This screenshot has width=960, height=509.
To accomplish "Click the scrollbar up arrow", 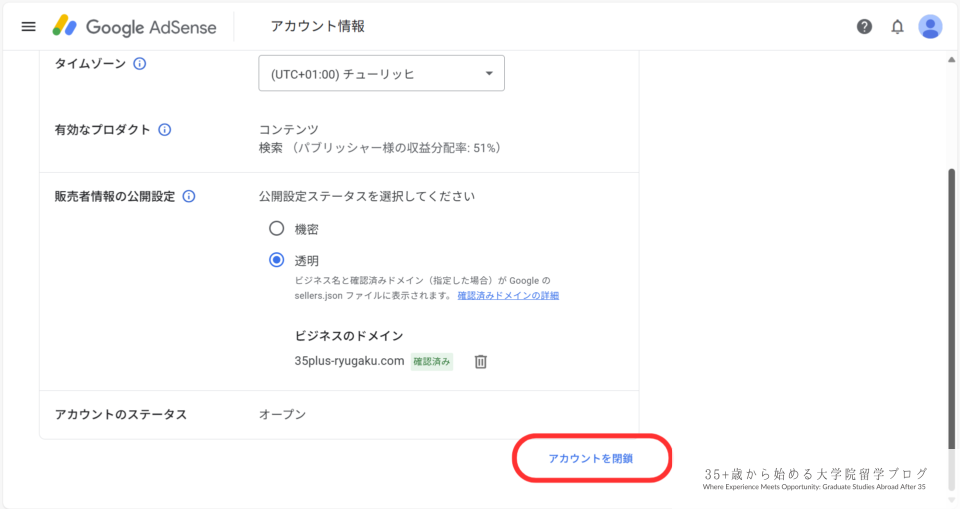I will coord(950,59).
